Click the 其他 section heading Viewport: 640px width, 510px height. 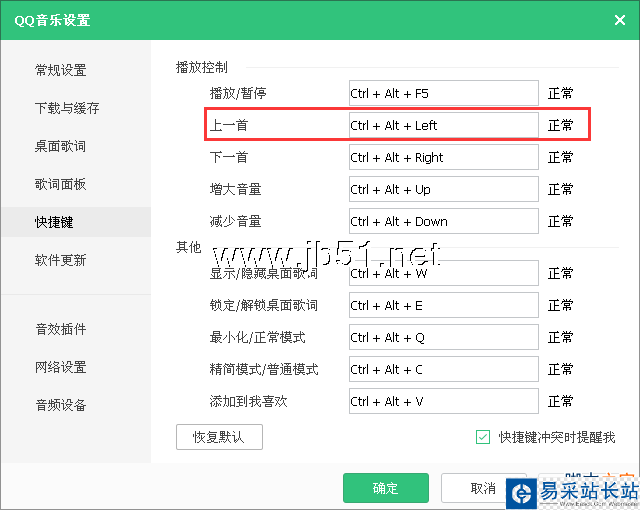[189, 247]
